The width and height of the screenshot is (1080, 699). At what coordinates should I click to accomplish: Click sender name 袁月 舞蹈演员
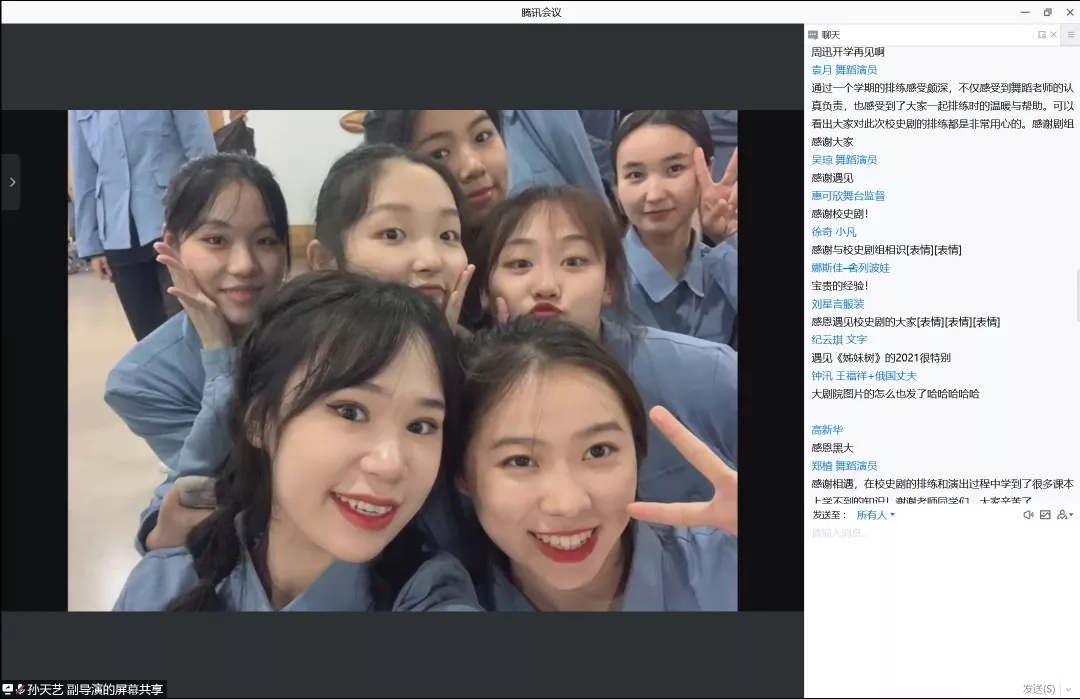(x=844, y=70)
